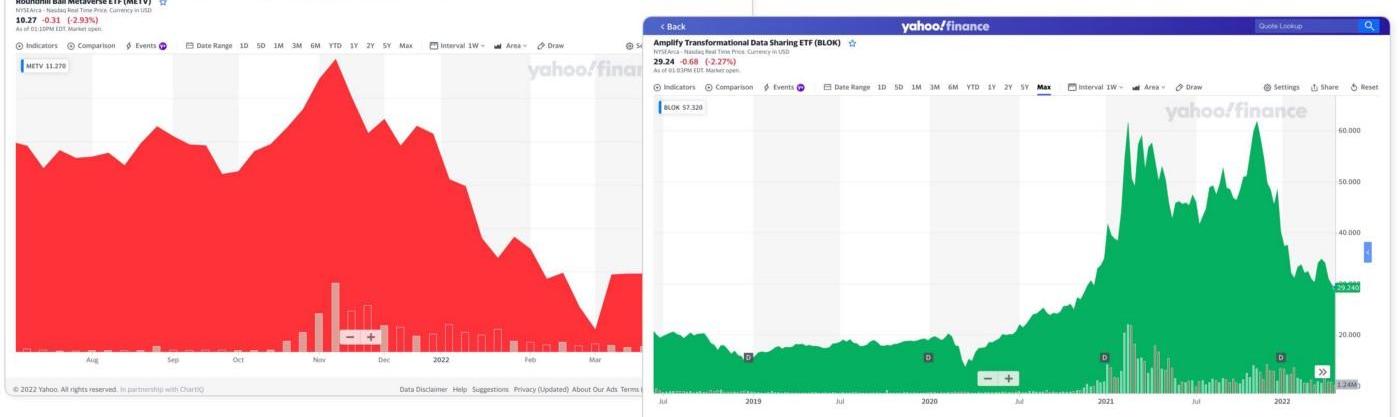This screenshot has width=1400, height=417.
Task: Select 1Y range on BLOK chart
Action: pyautogui.click(x=991, y=87)
